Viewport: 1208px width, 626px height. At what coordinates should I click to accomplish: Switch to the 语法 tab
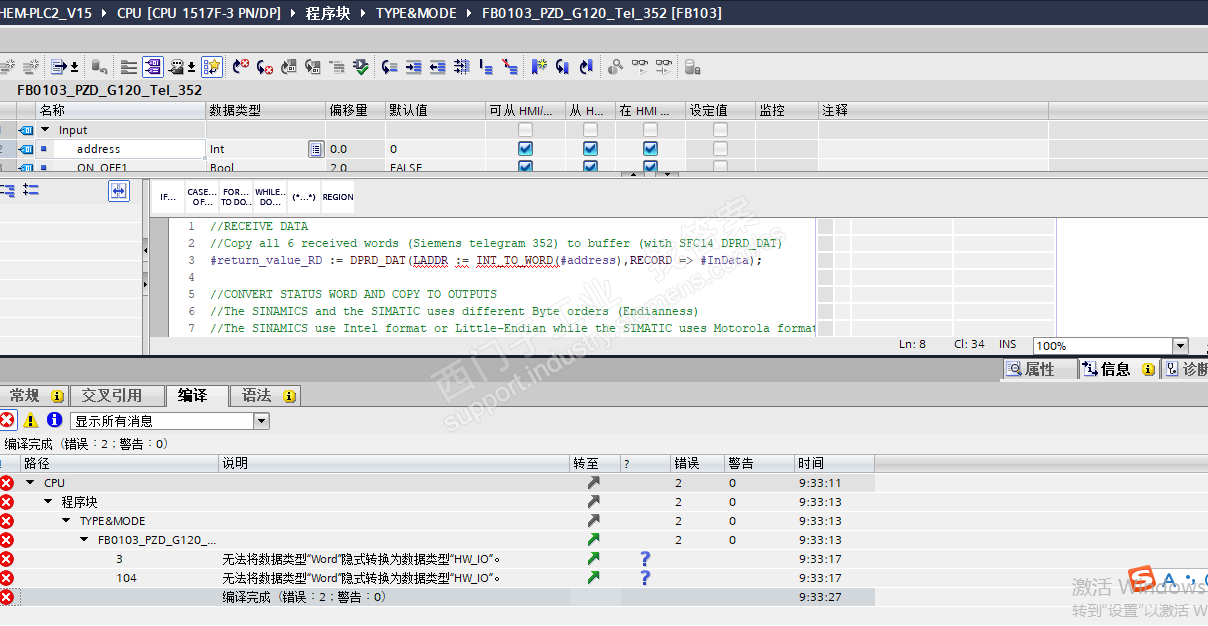[x=266, y=396]
